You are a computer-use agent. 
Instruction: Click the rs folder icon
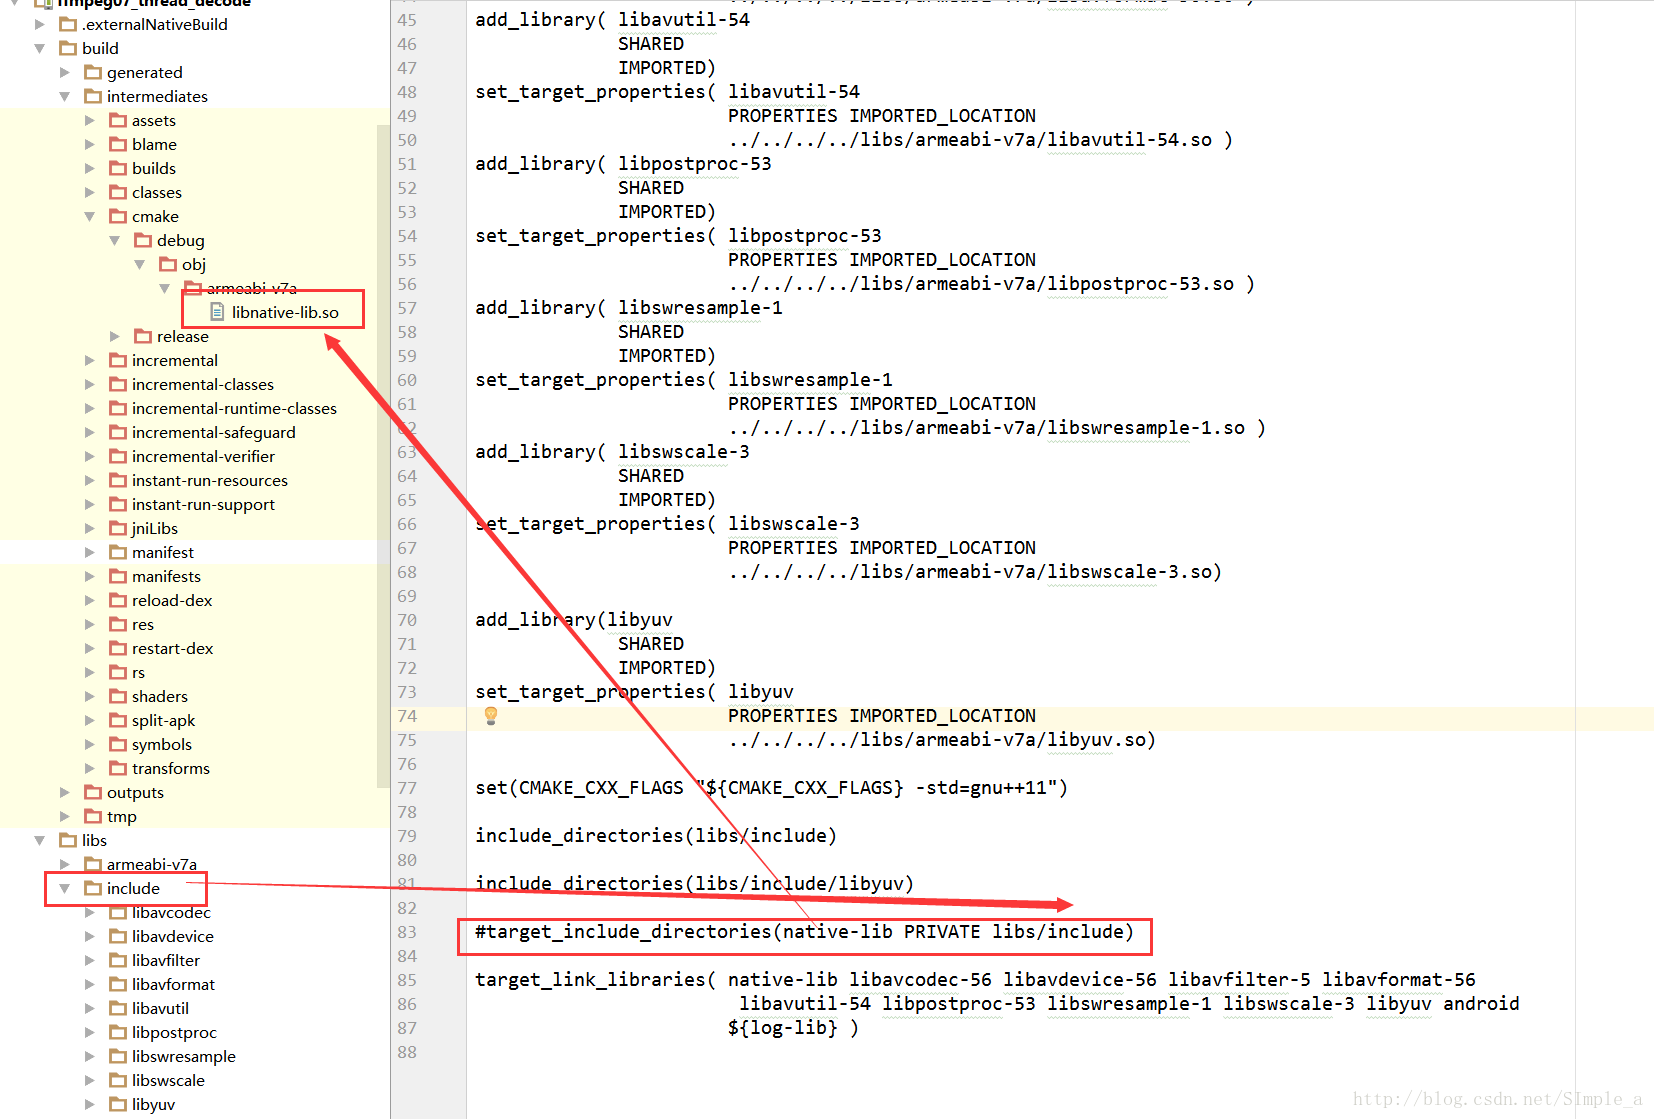point(118,672)
